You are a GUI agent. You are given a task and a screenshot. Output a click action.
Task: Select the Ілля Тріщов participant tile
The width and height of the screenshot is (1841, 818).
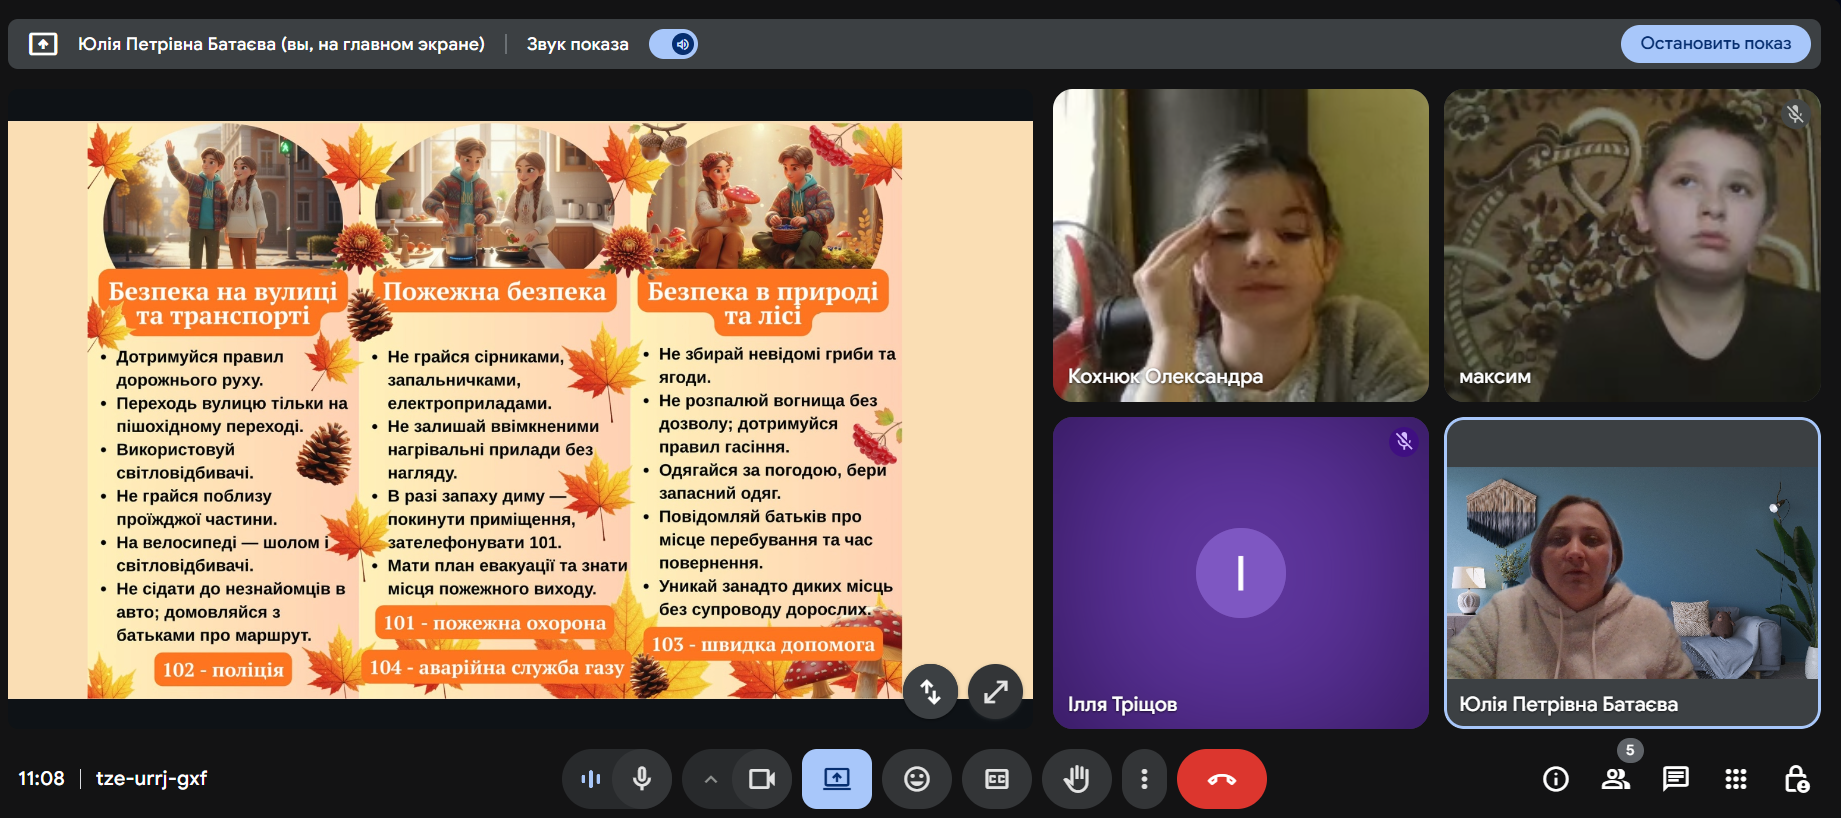pyautogui.click(x=1240, y=573)
